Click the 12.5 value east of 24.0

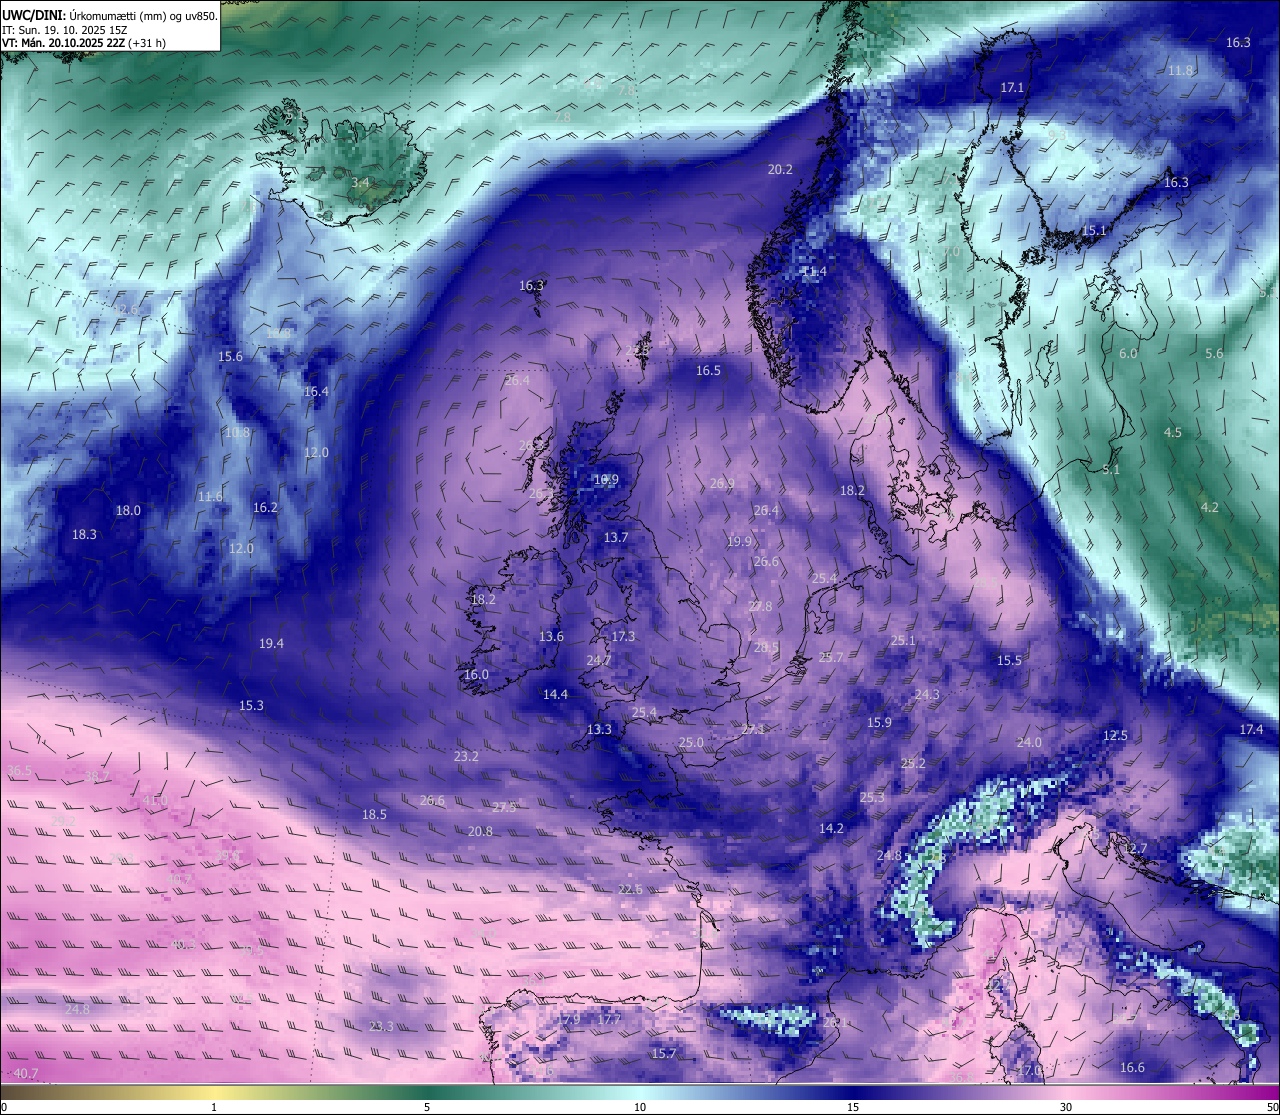pyautogui.click(x=1115, y=735)
